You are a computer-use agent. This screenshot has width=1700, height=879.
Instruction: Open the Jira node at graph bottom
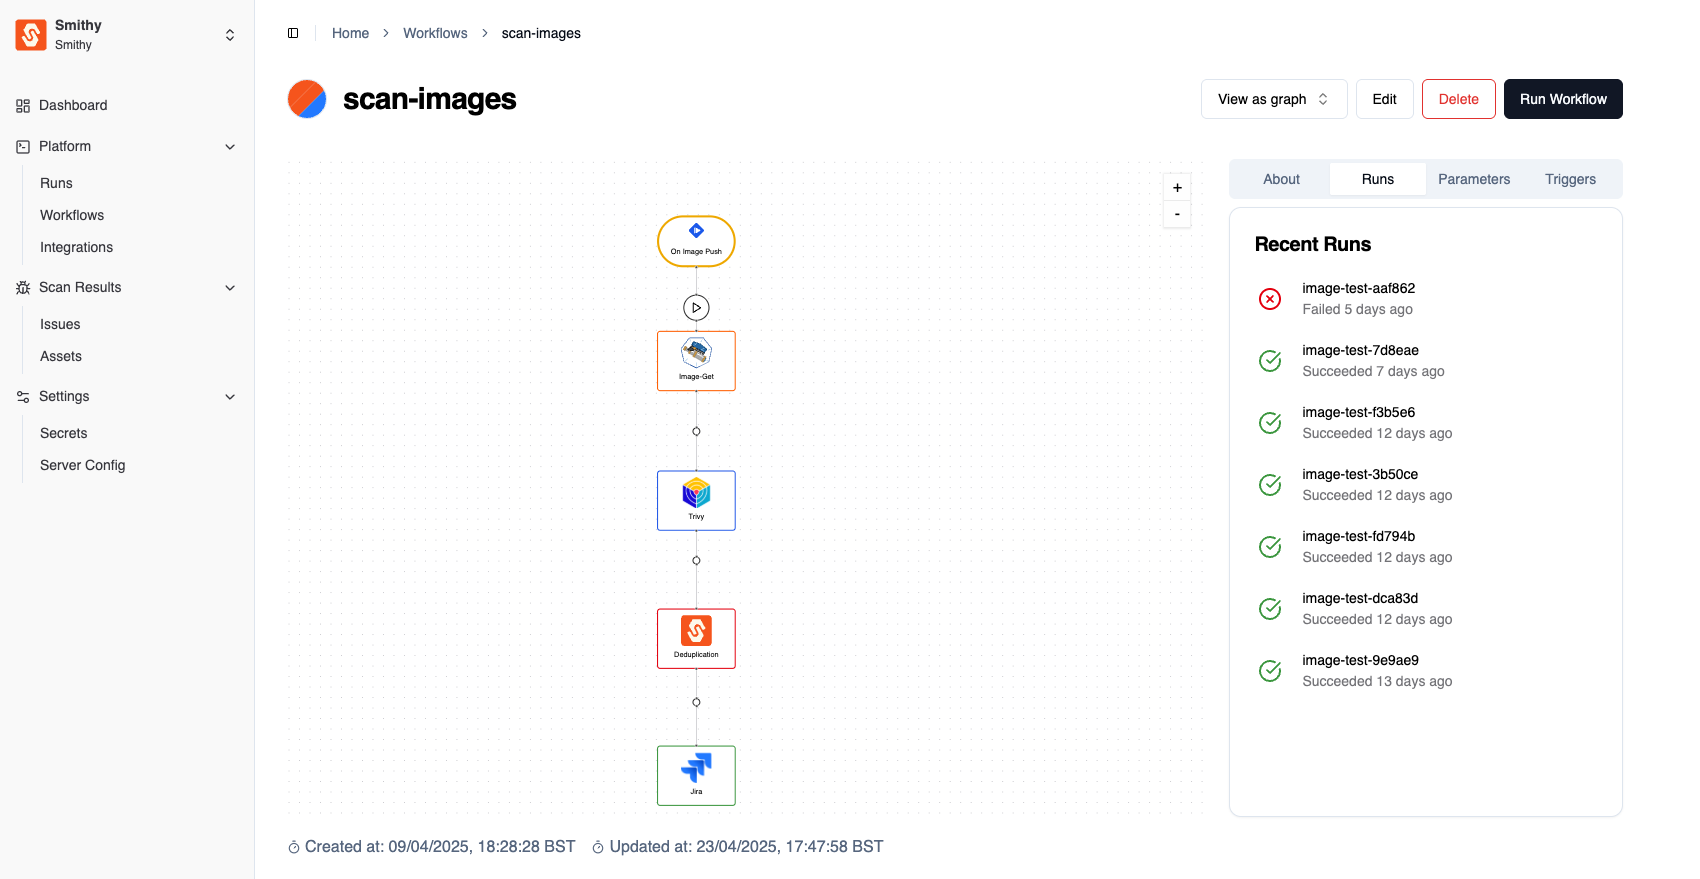[x=696, y=775]
